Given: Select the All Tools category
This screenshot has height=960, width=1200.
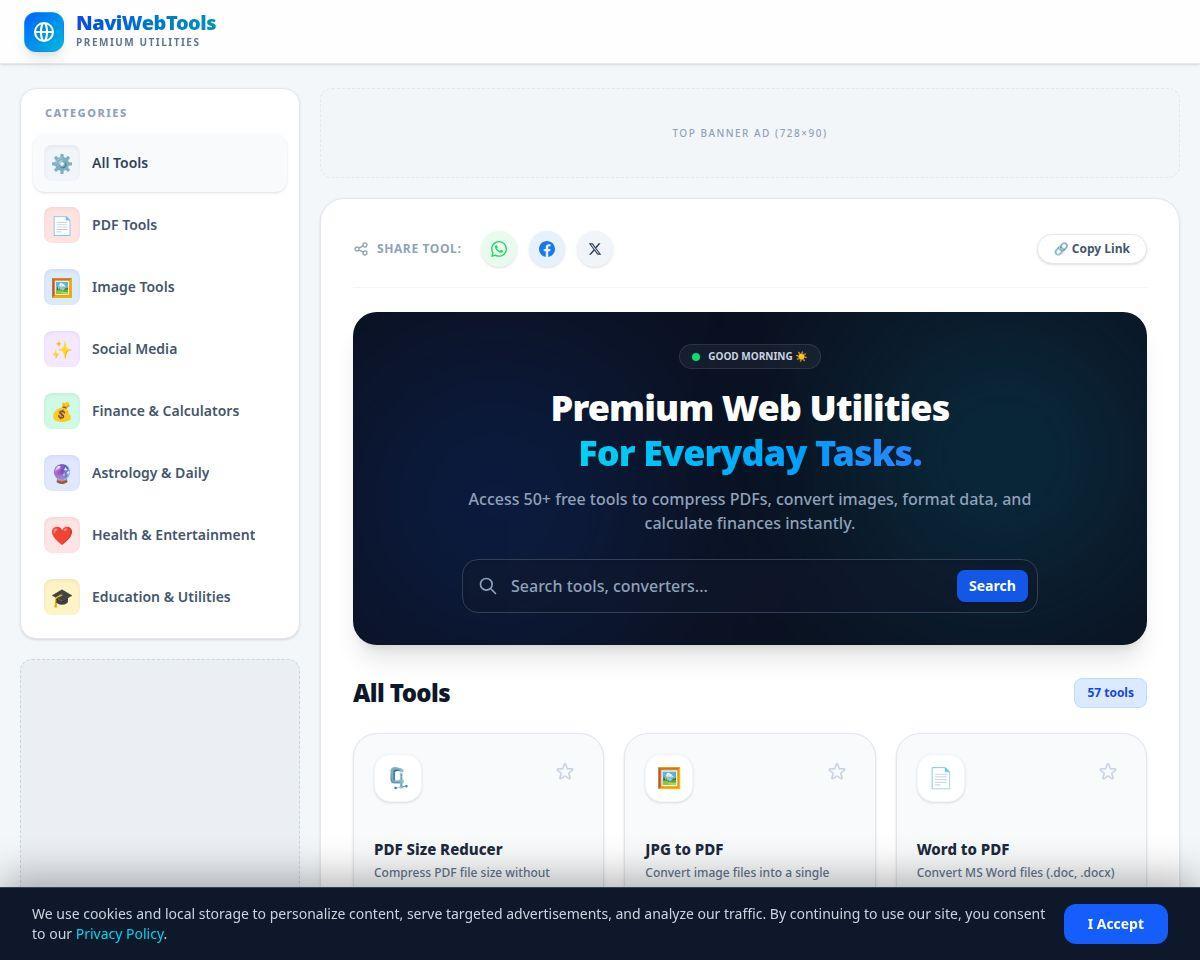Looking at the screenshot, I should coord(160,163).
